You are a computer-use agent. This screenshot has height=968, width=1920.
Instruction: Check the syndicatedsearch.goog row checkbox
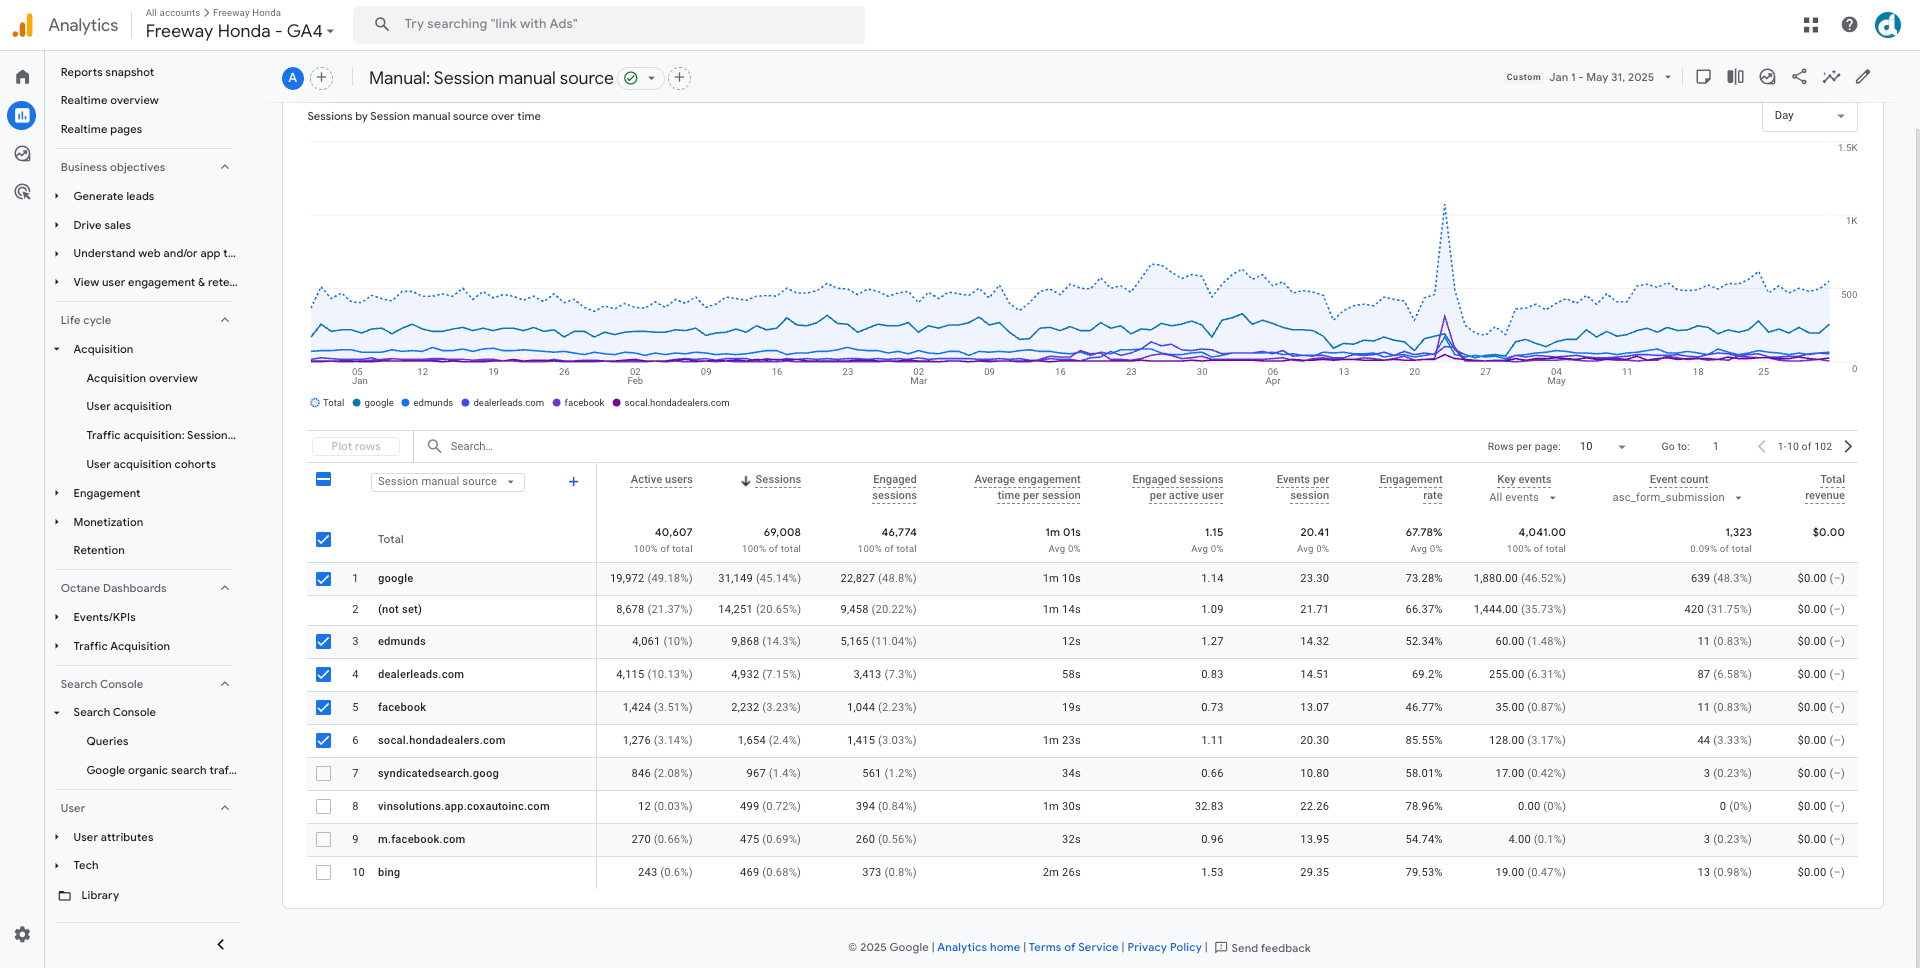tap(323, 774)
